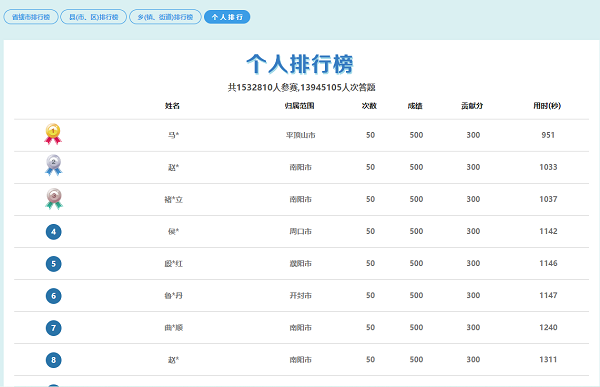Click the name 侯*
Viewport: 600px width, 387px height.
point(174,232)
